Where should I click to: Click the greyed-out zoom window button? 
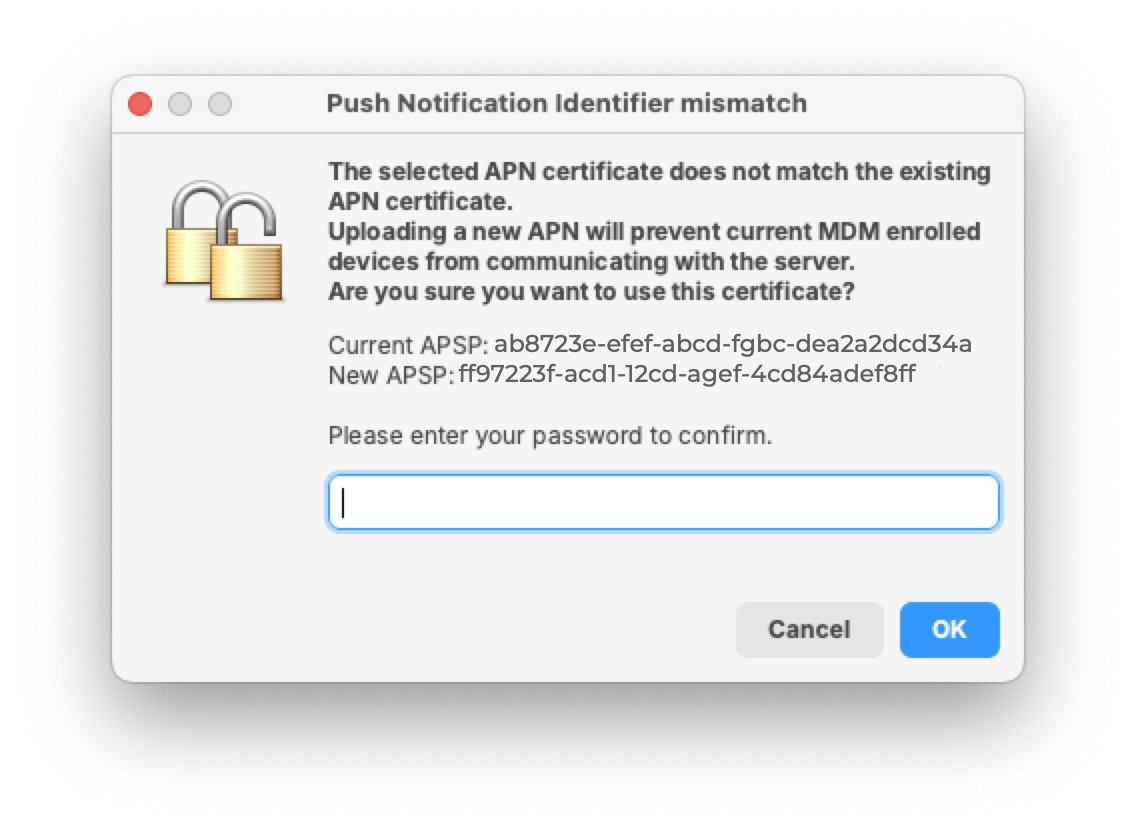pos(220,104)
